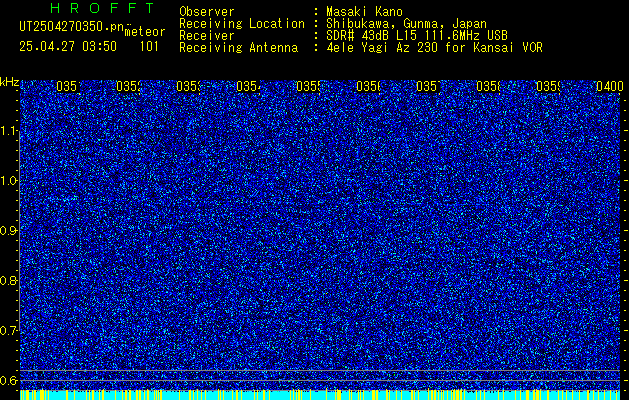Click the 0400 time marker

point(610,87)
